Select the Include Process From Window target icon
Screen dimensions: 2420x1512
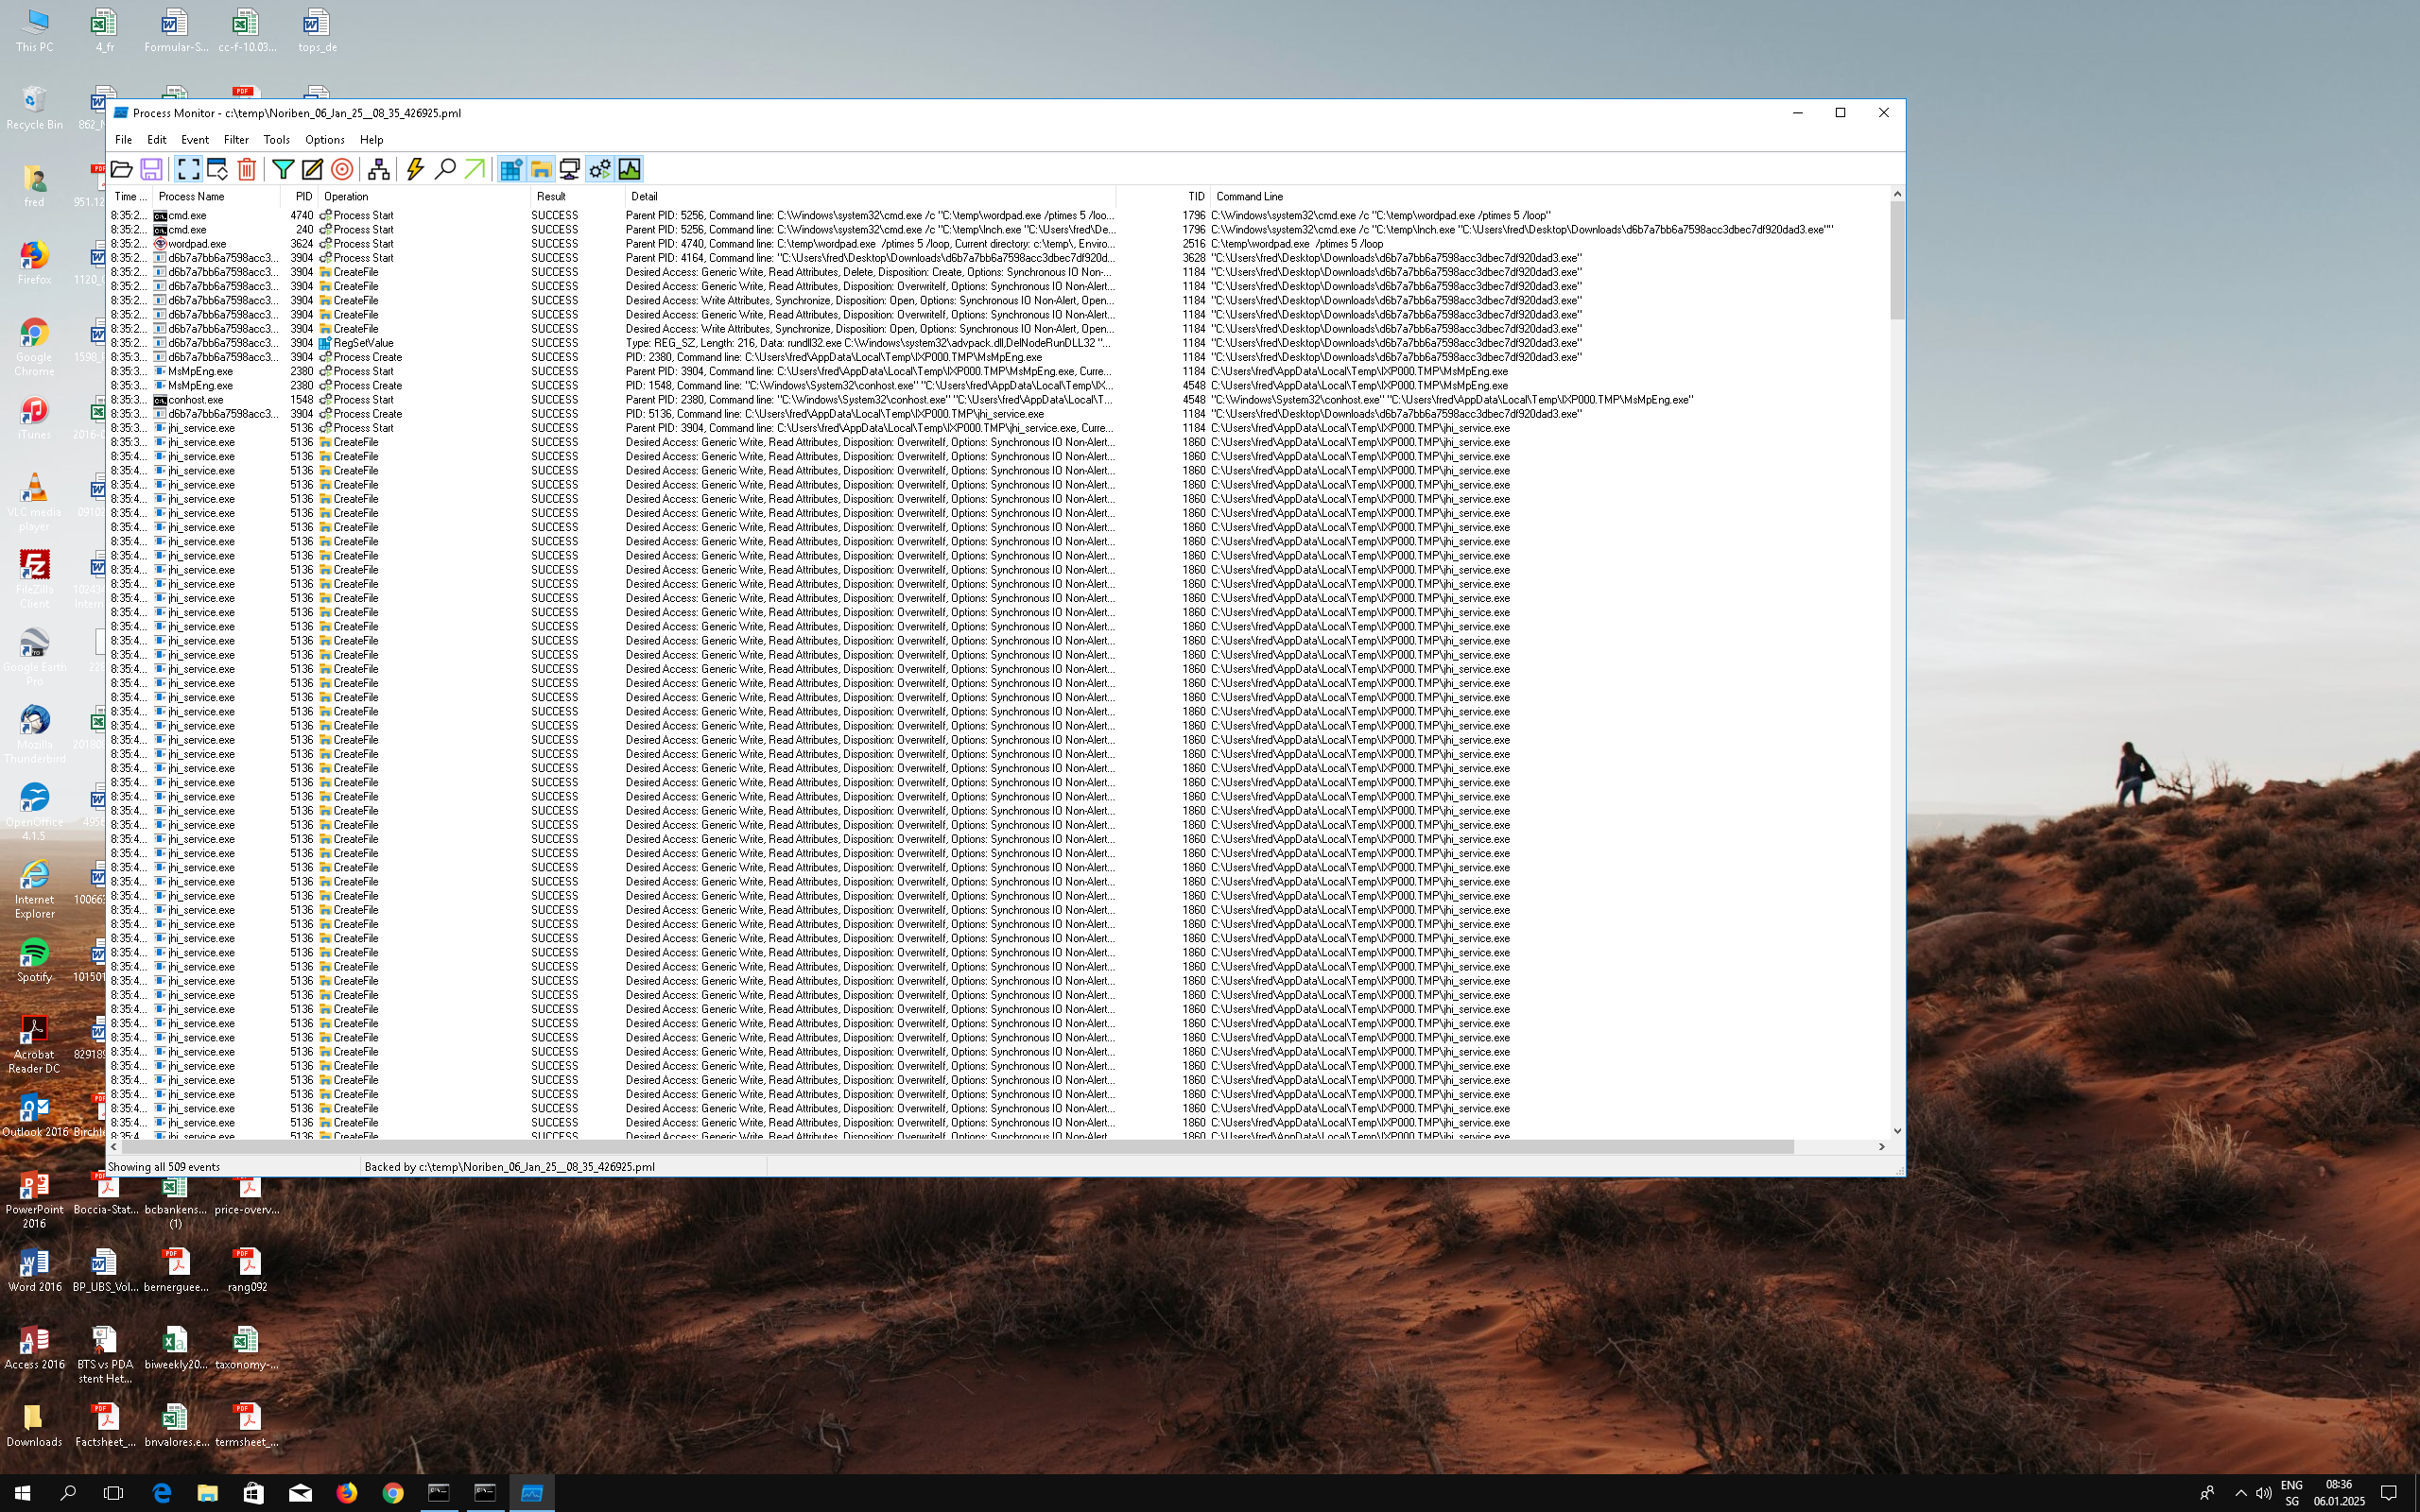[x=342, y=169]
